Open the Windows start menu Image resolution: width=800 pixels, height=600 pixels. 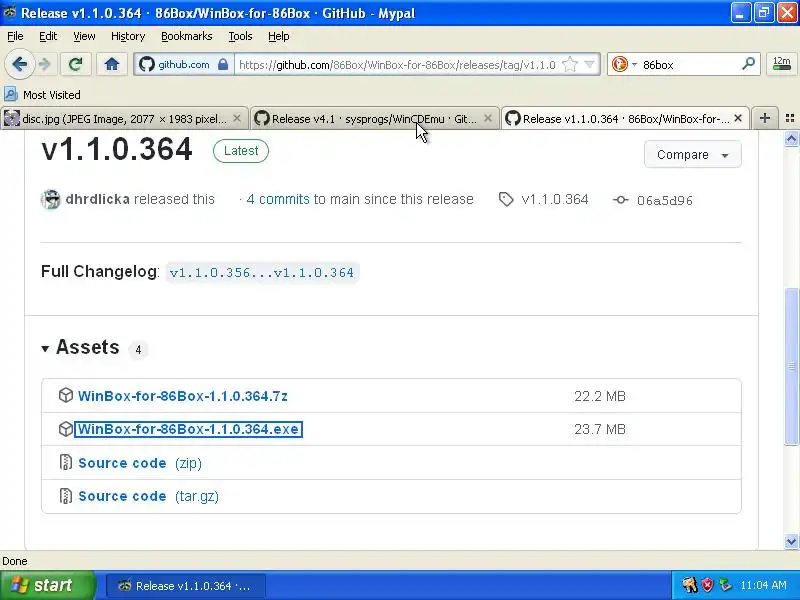47,585
